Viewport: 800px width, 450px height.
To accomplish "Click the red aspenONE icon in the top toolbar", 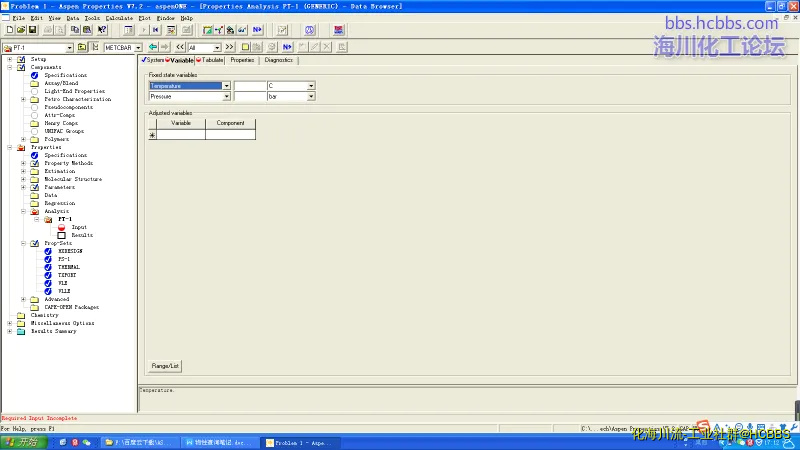I will click(x=338, y=30).
